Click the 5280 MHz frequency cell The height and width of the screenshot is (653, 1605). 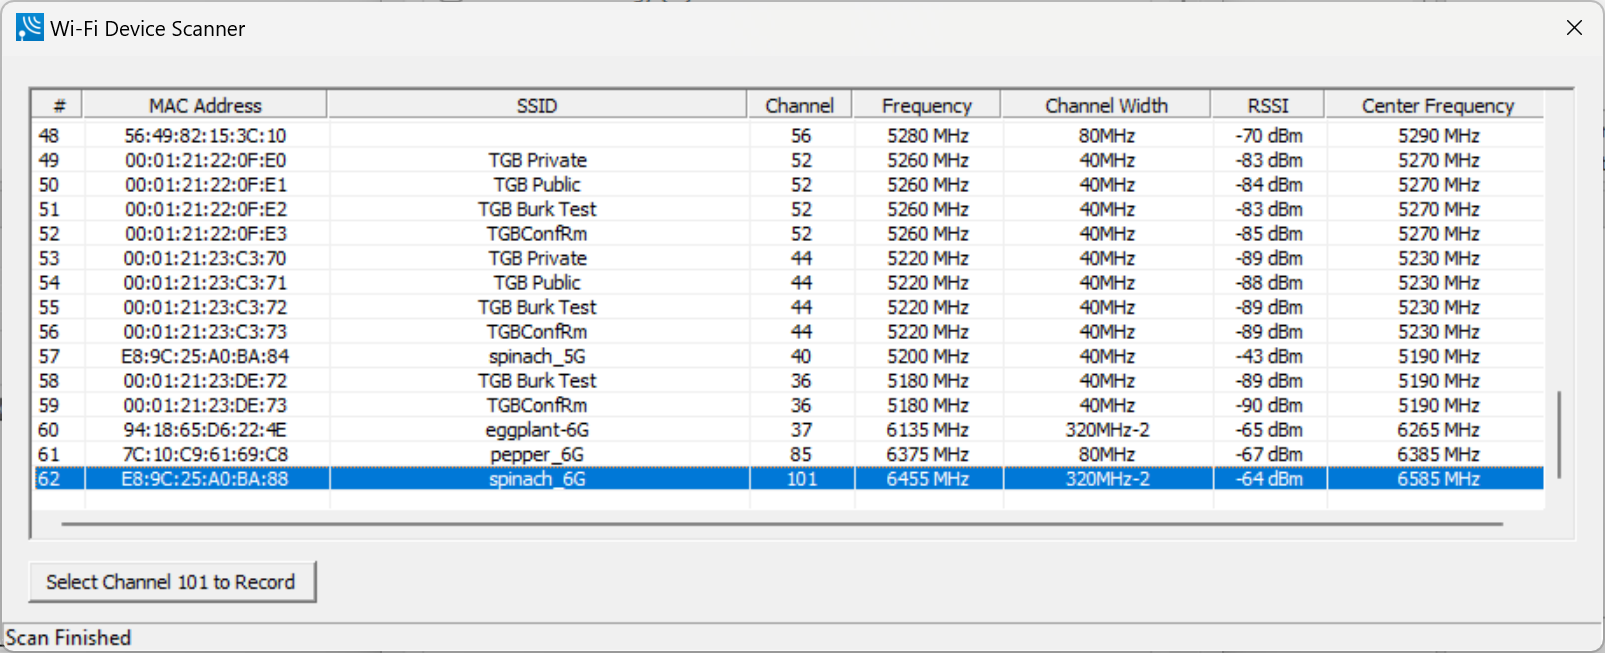(927, 135)
